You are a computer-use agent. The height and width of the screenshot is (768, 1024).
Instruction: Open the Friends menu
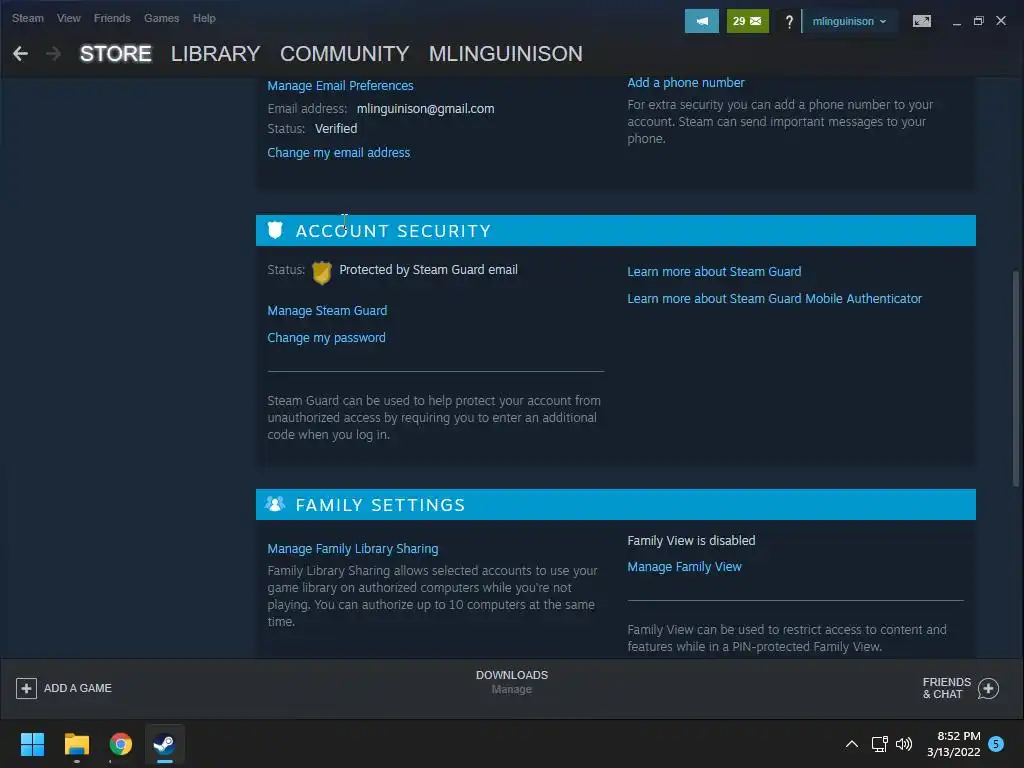[x=112, y=18]
